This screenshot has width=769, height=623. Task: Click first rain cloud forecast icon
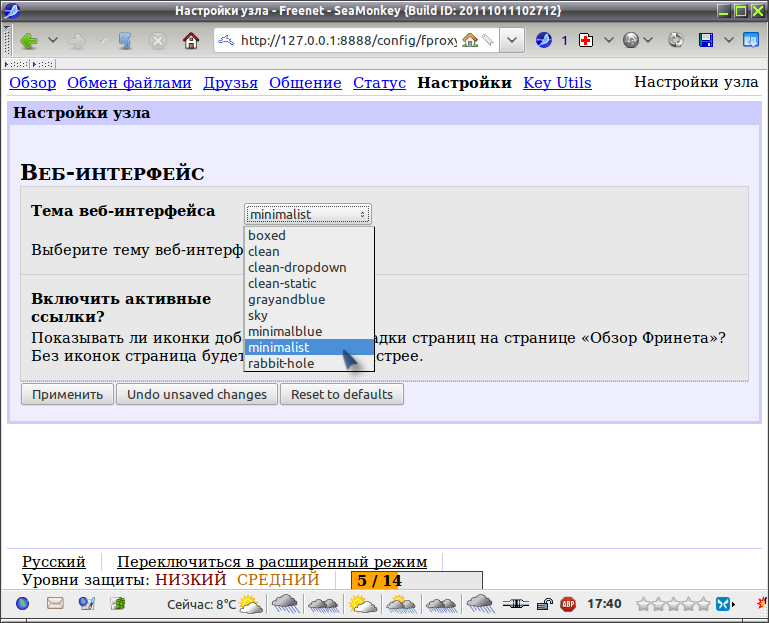(x=285, y=604)
